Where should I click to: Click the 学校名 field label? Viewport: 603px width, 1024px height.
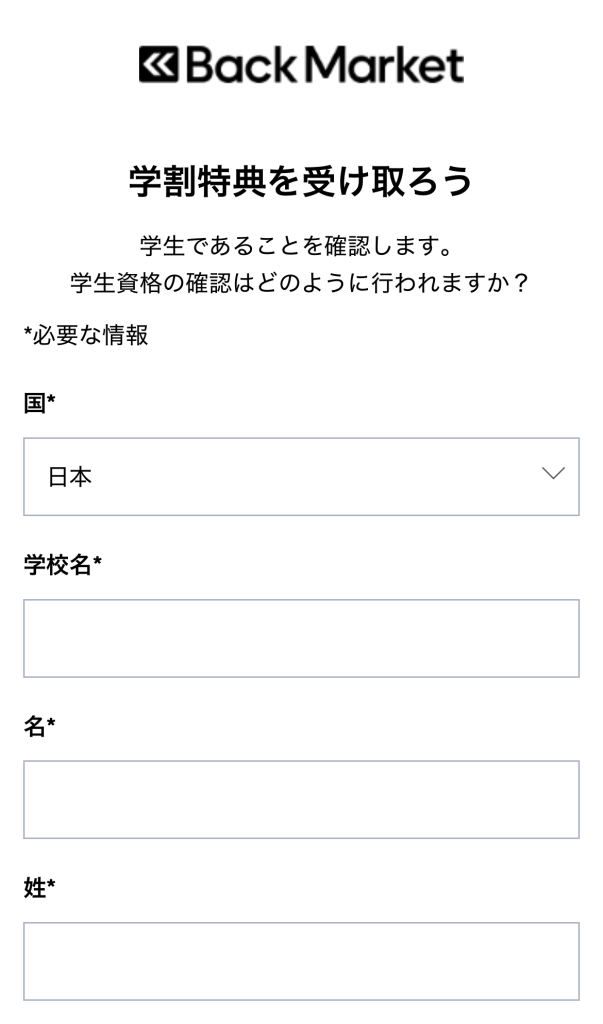coord(57,566)
